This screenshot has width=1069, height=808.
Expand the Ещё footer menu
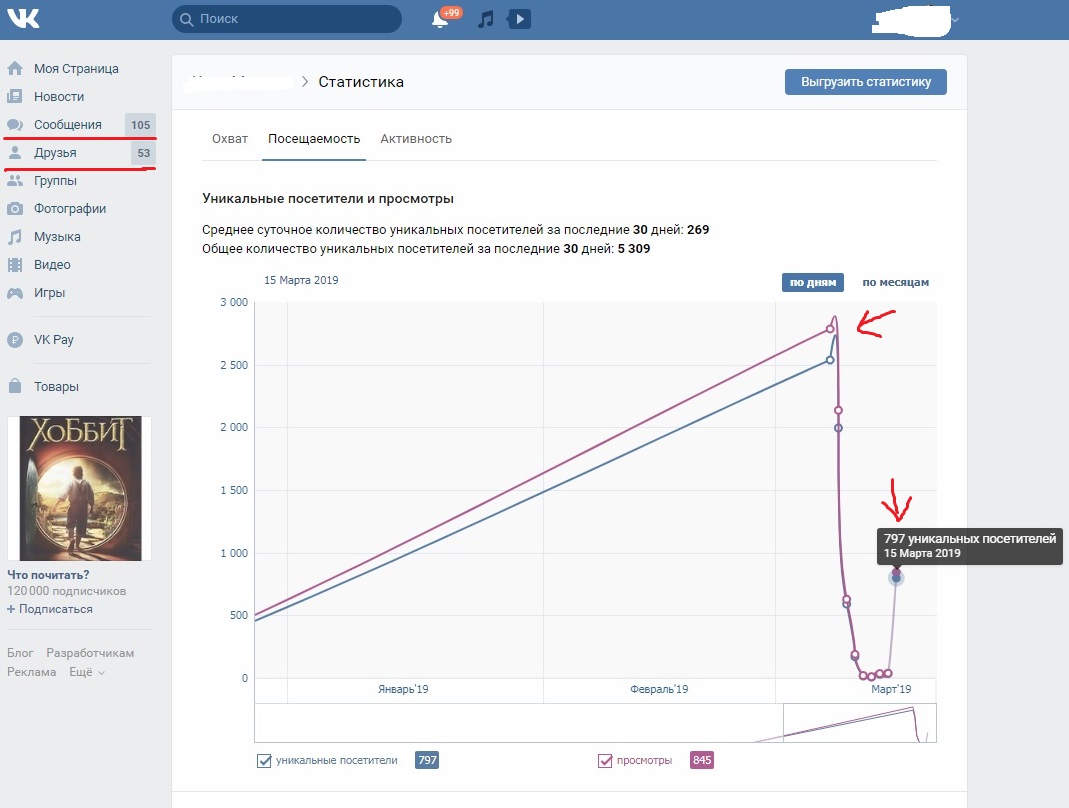[x=87, y=672]
